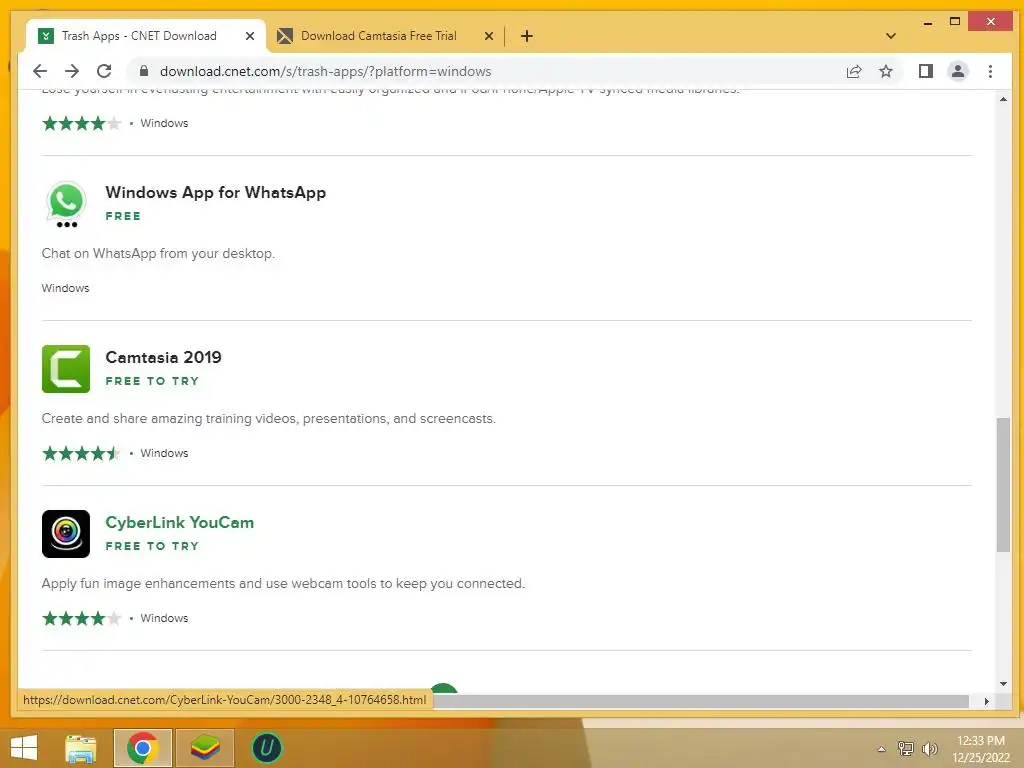The image size is (1024, 768).
Task: Click CyberLink YouCam star rating
Action: [82, 618]
